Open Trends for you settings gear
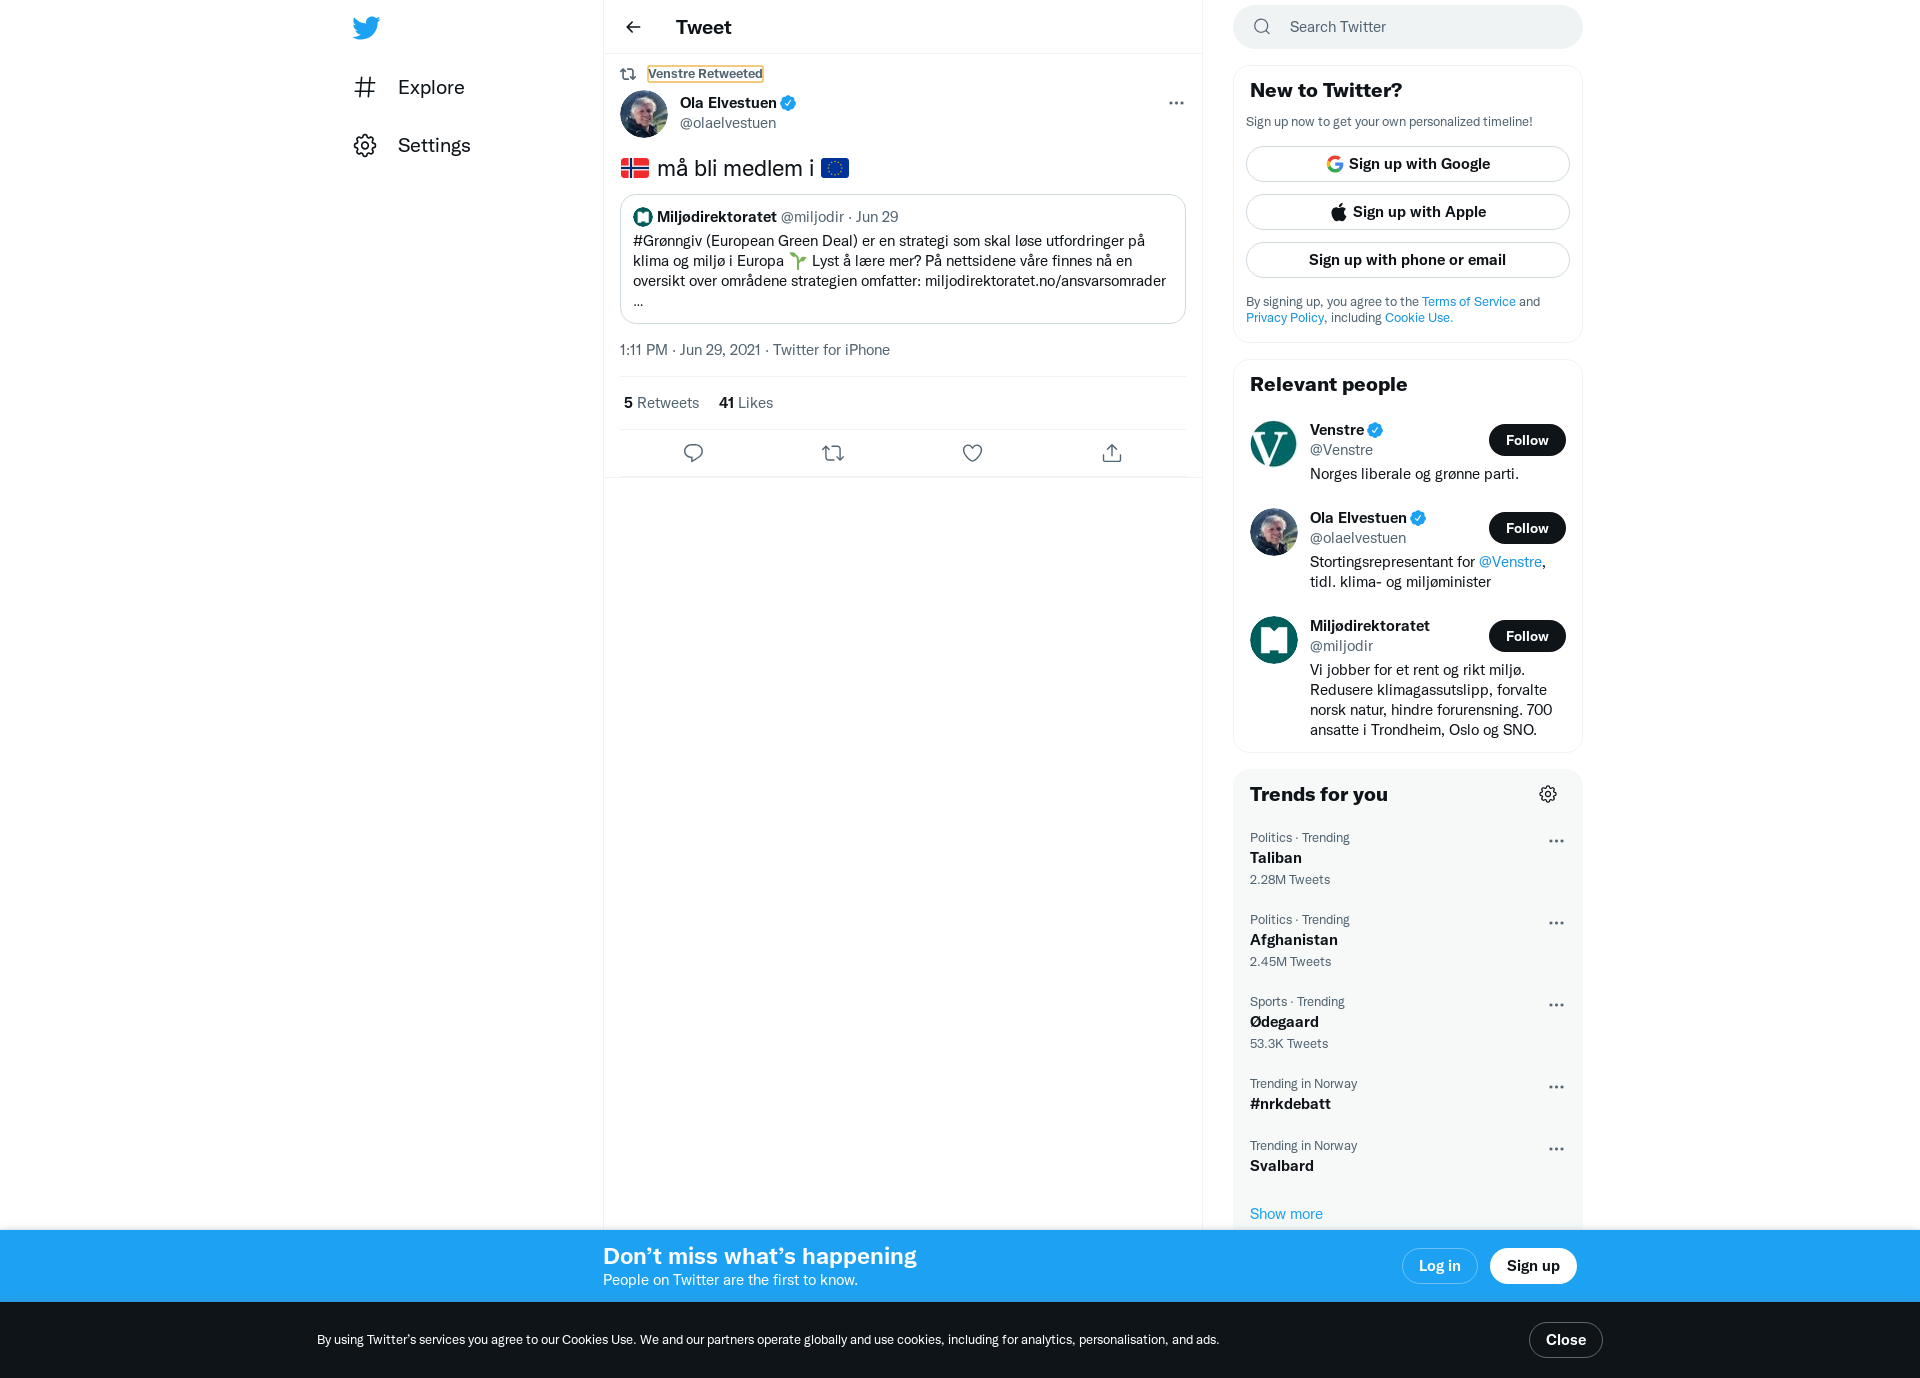 pyautogui.click(x=1548, y=794)
